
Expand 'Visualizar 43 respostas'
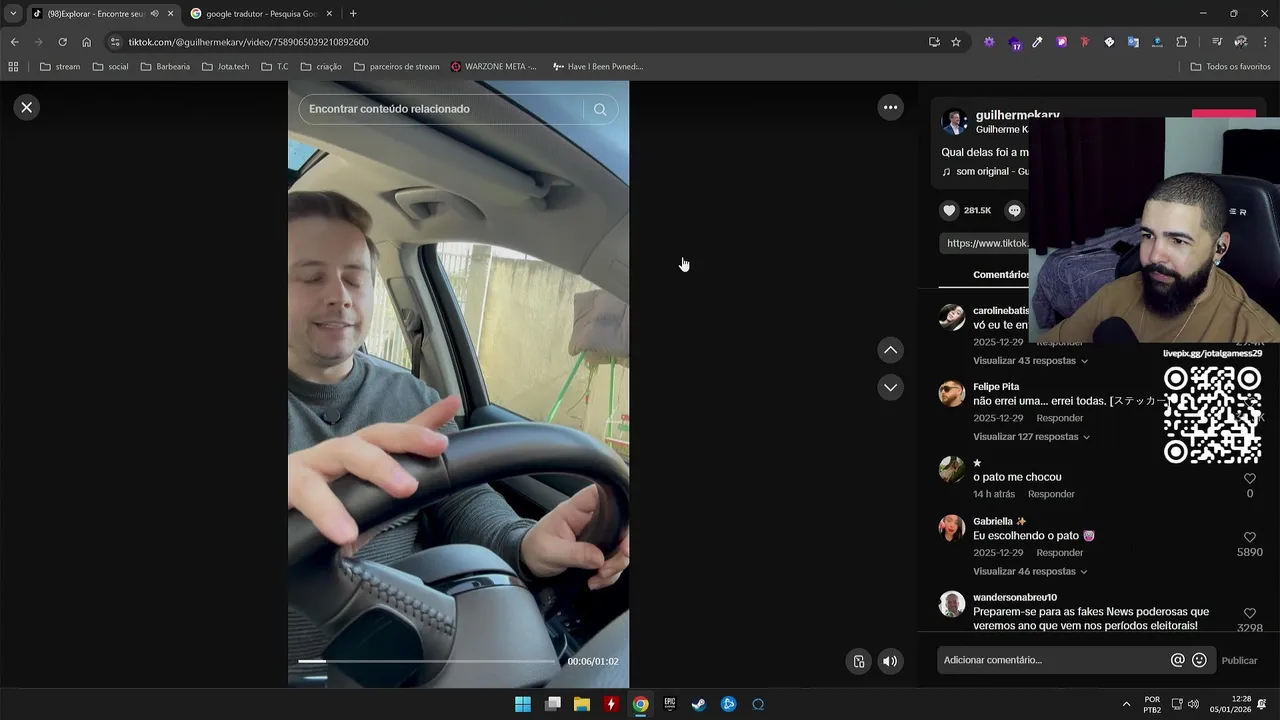[1030, 361]
